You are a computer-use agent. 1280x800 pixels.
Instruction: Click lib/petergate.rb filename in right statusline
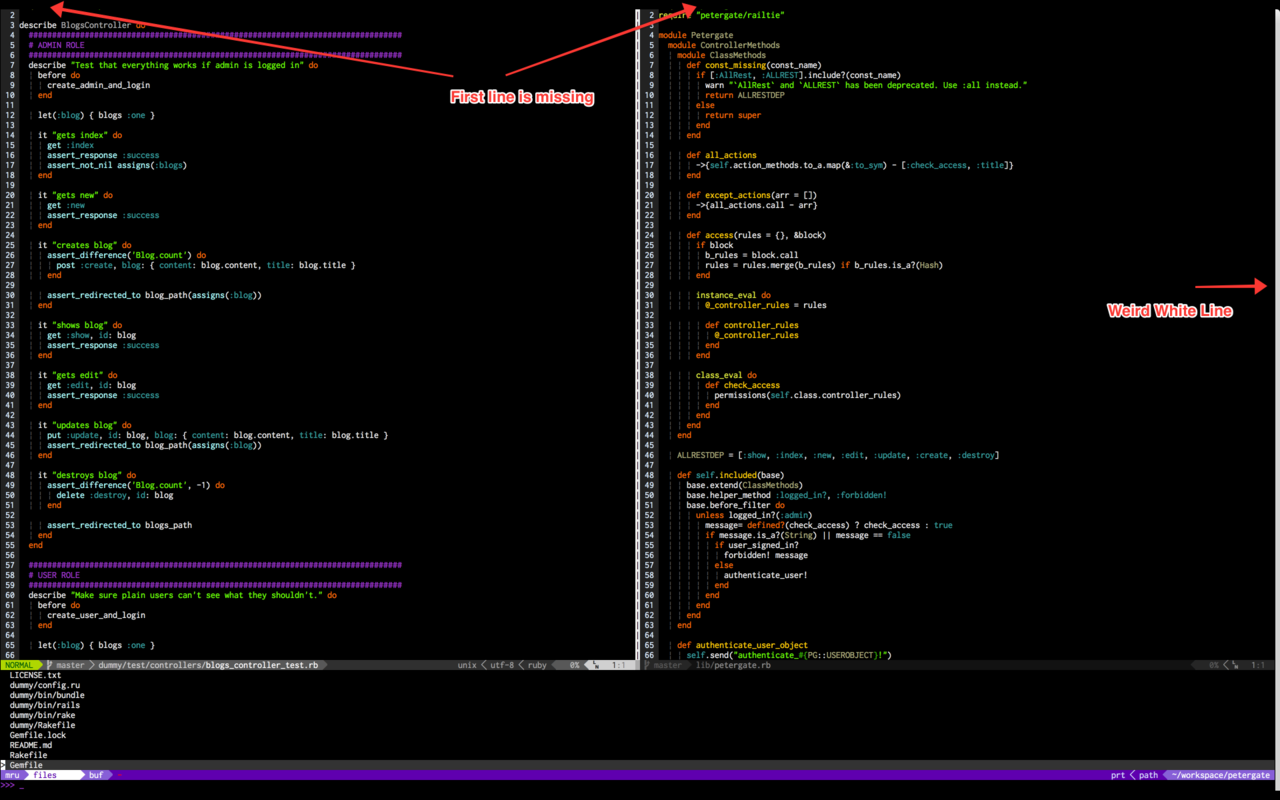pos(735,665)
